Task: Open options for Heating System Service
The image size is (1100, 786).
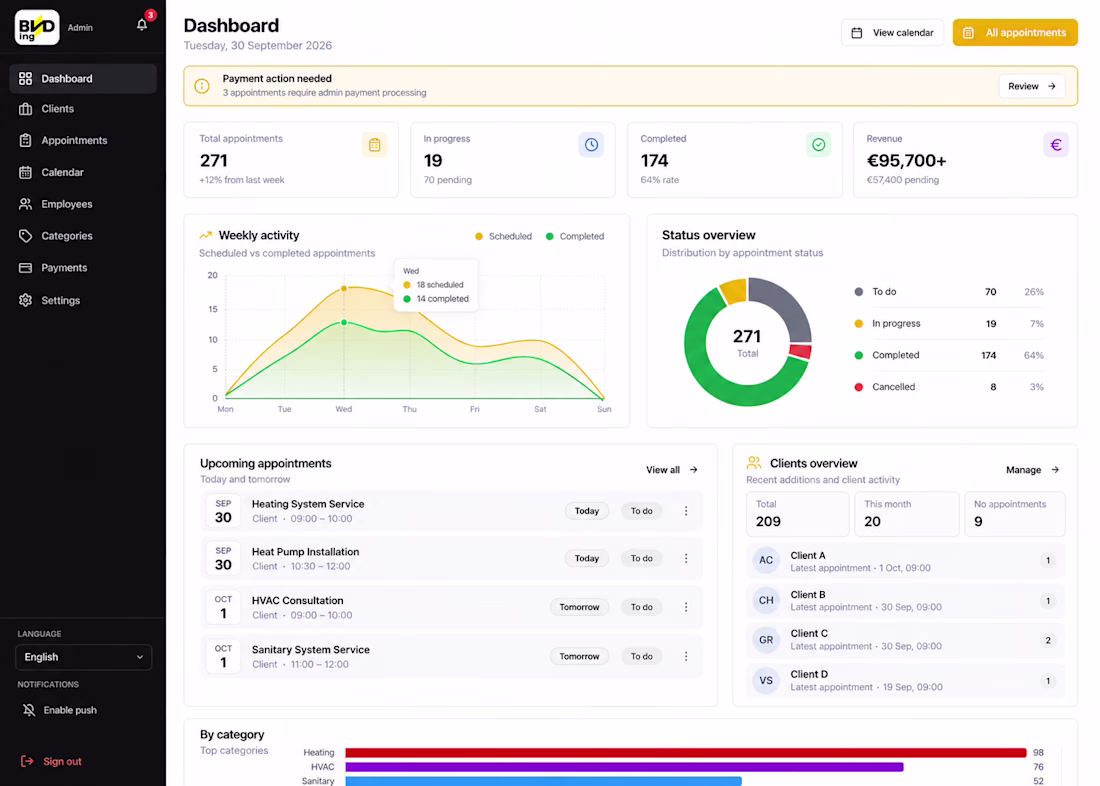Action: 686,511
